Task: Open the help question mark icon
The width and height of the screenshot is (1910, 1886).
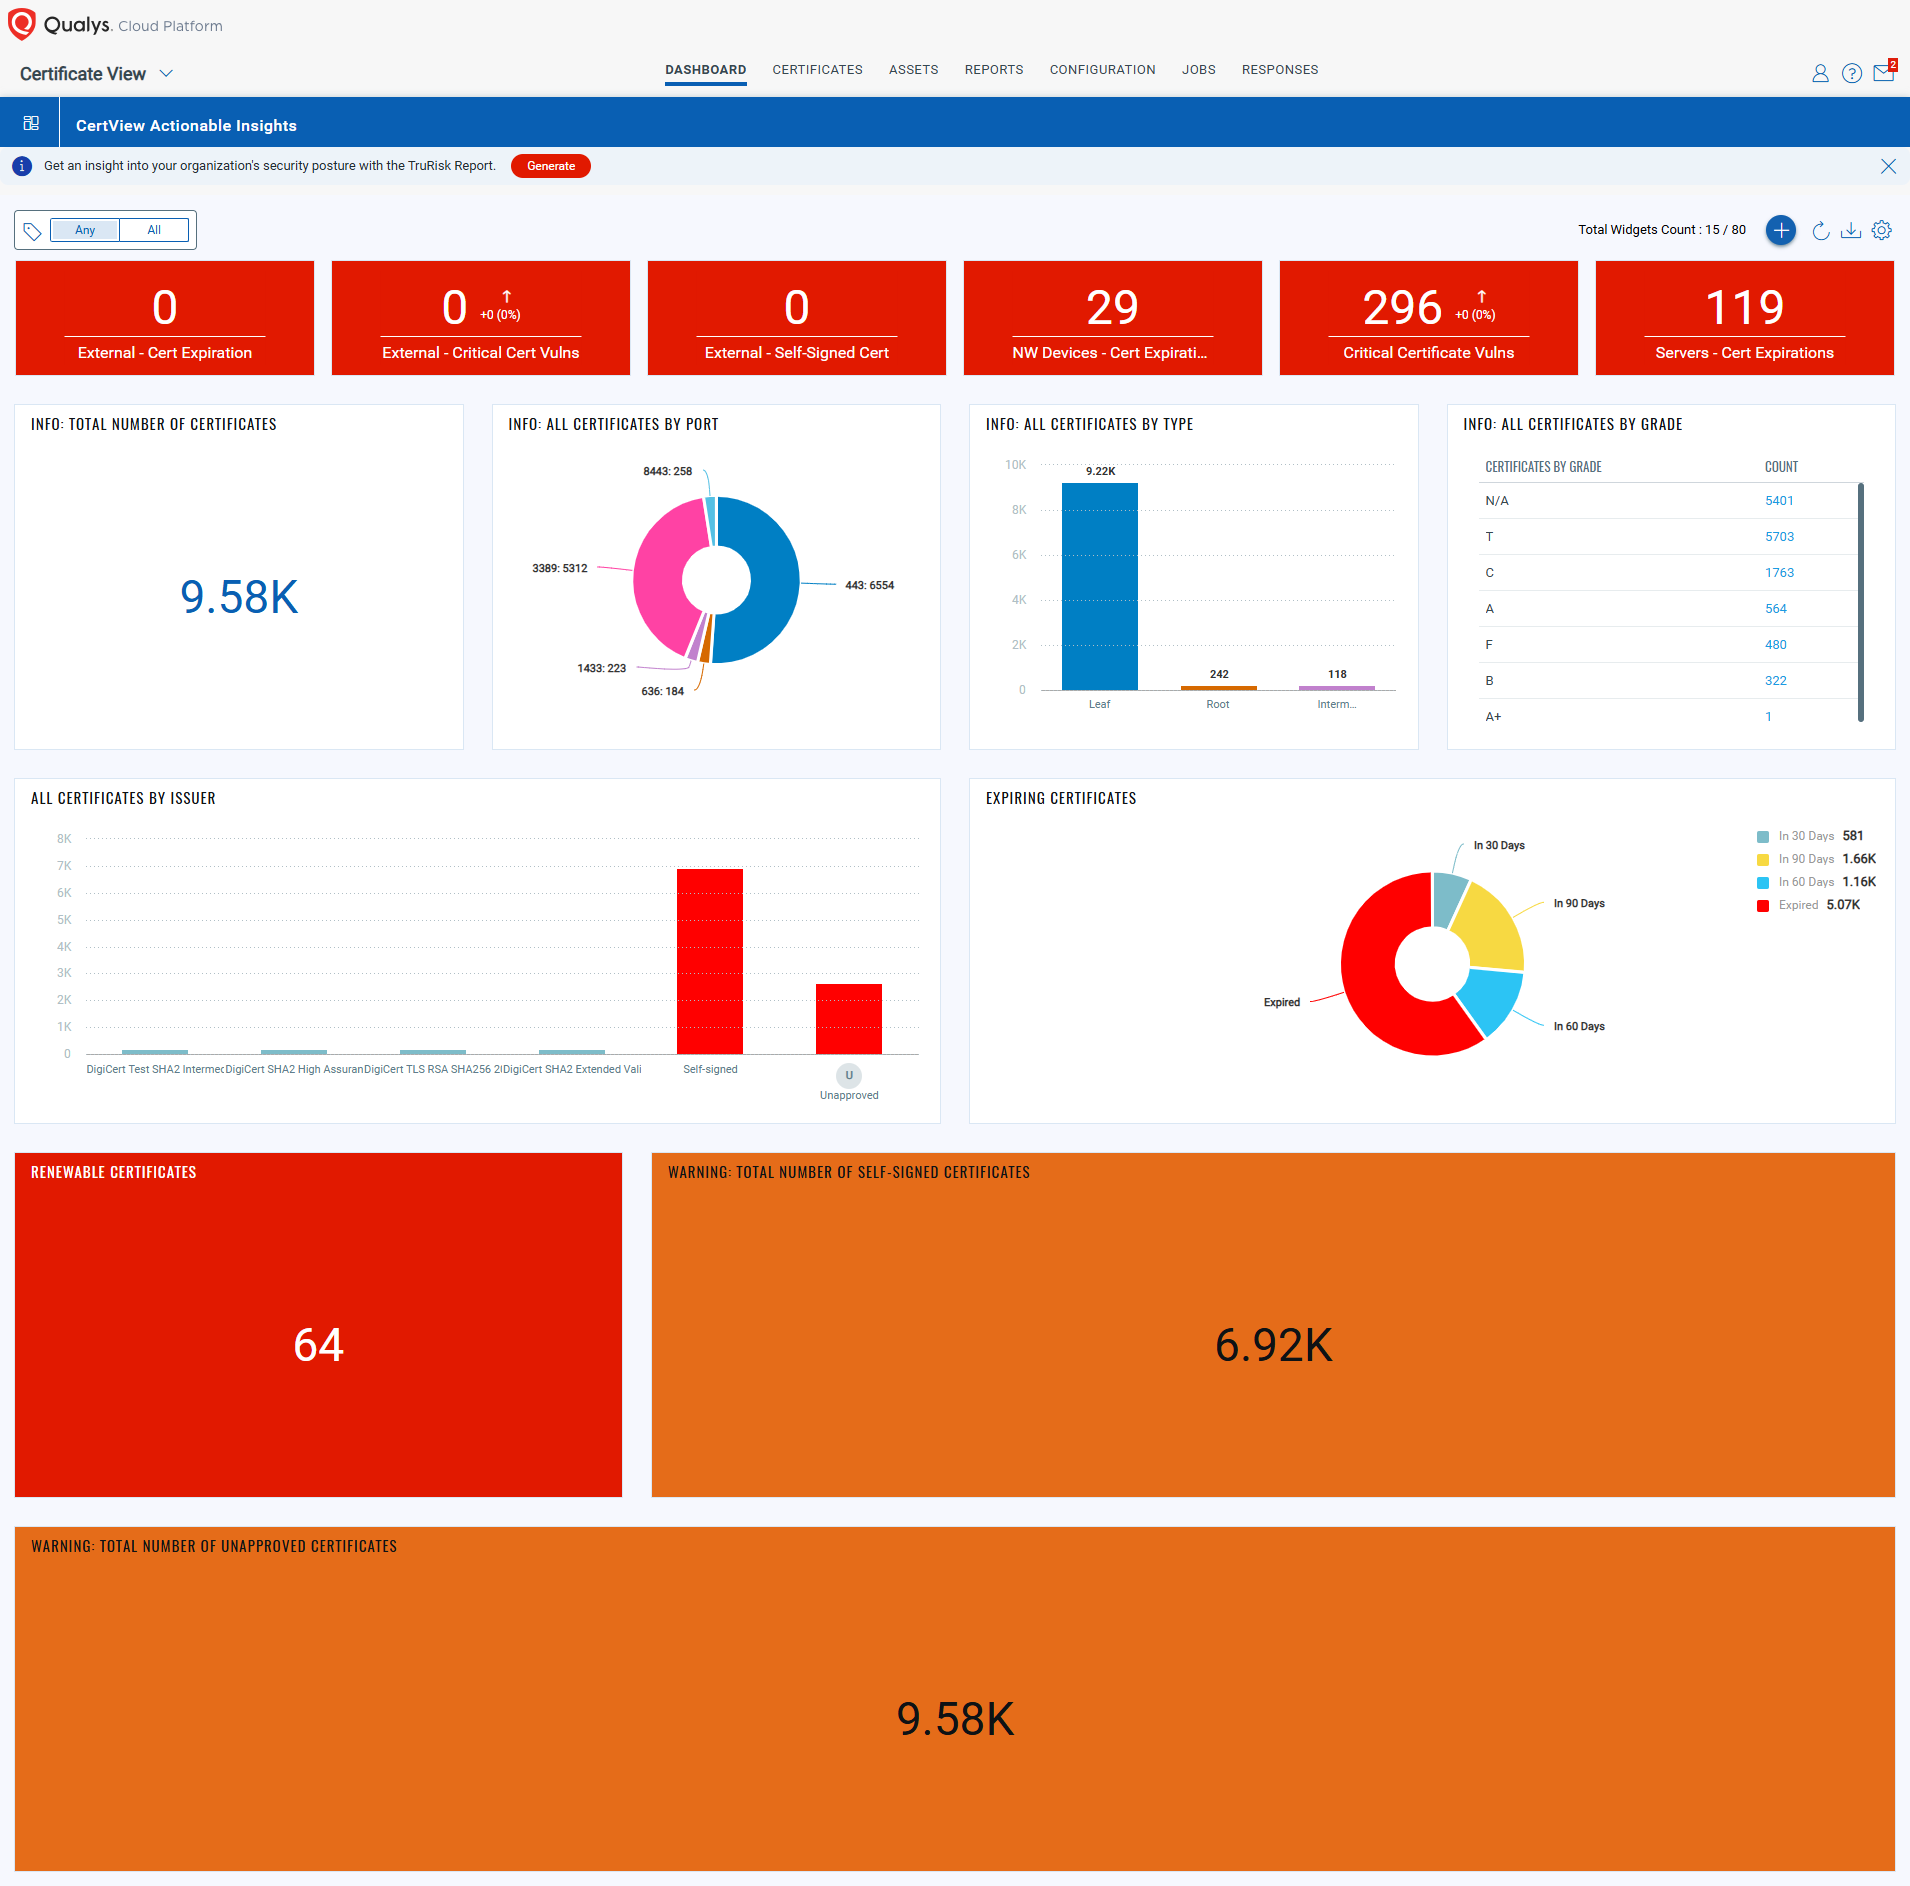Action: click(x=1851, y=73)
